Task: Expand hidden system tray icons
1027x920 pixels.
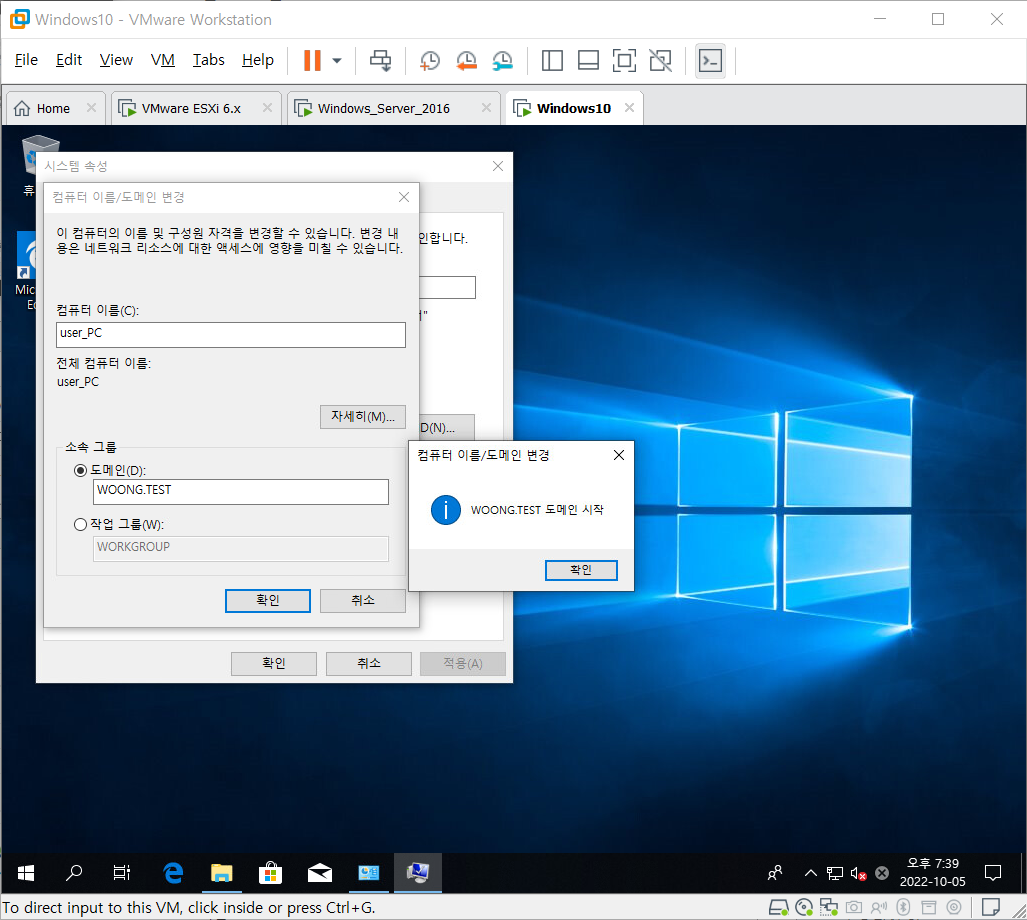Action: pyautogui.click(x=811, y=873)
